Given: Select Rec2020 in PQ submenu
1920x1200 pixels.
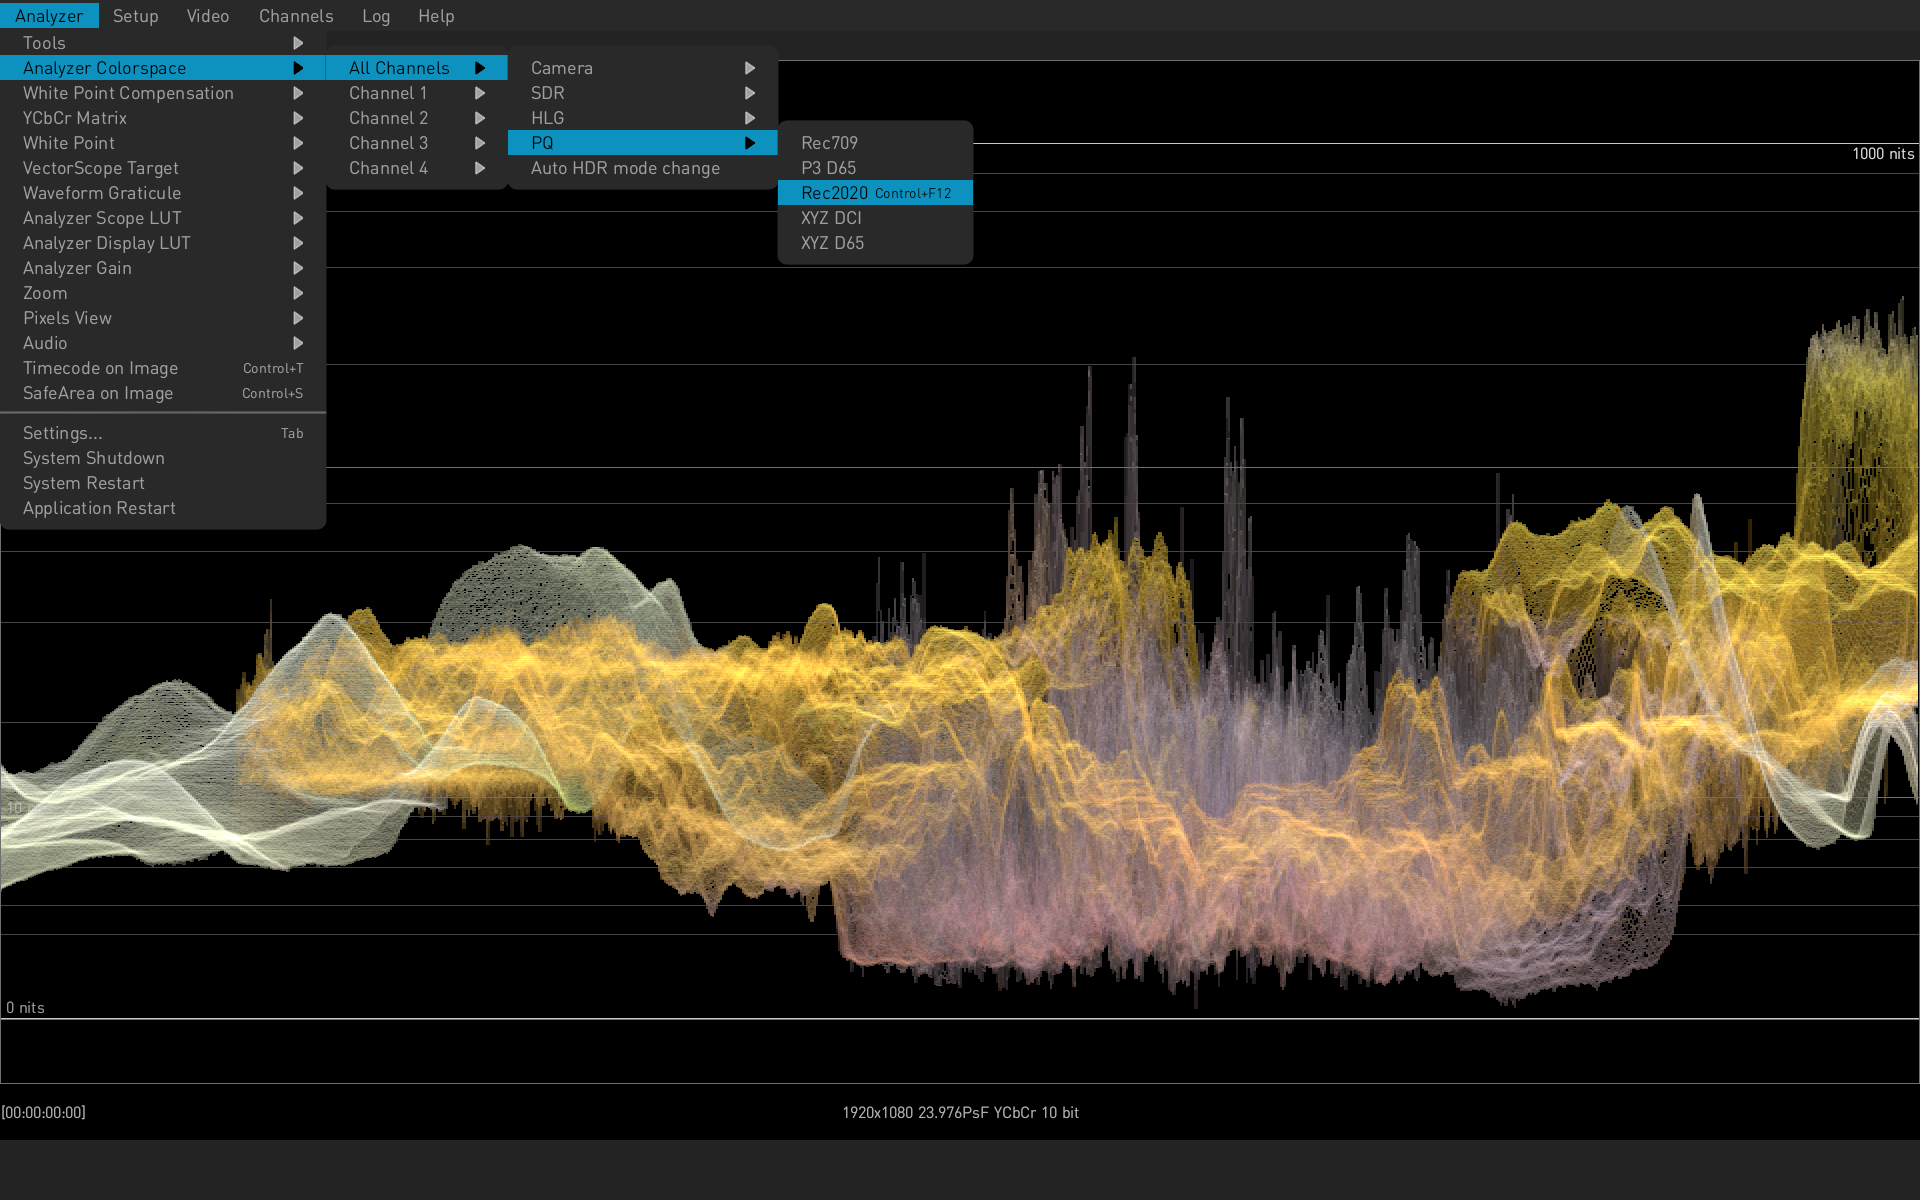Looking at the screenshot, I should [x=835, y=193].
